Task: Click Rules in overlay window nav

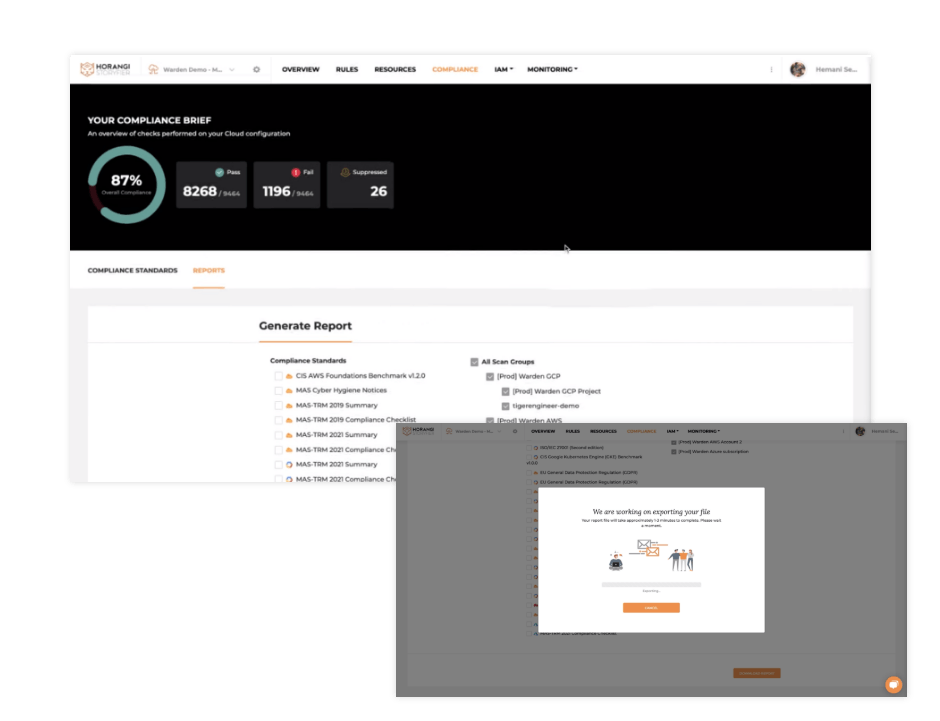Action: tap(573, 431)
